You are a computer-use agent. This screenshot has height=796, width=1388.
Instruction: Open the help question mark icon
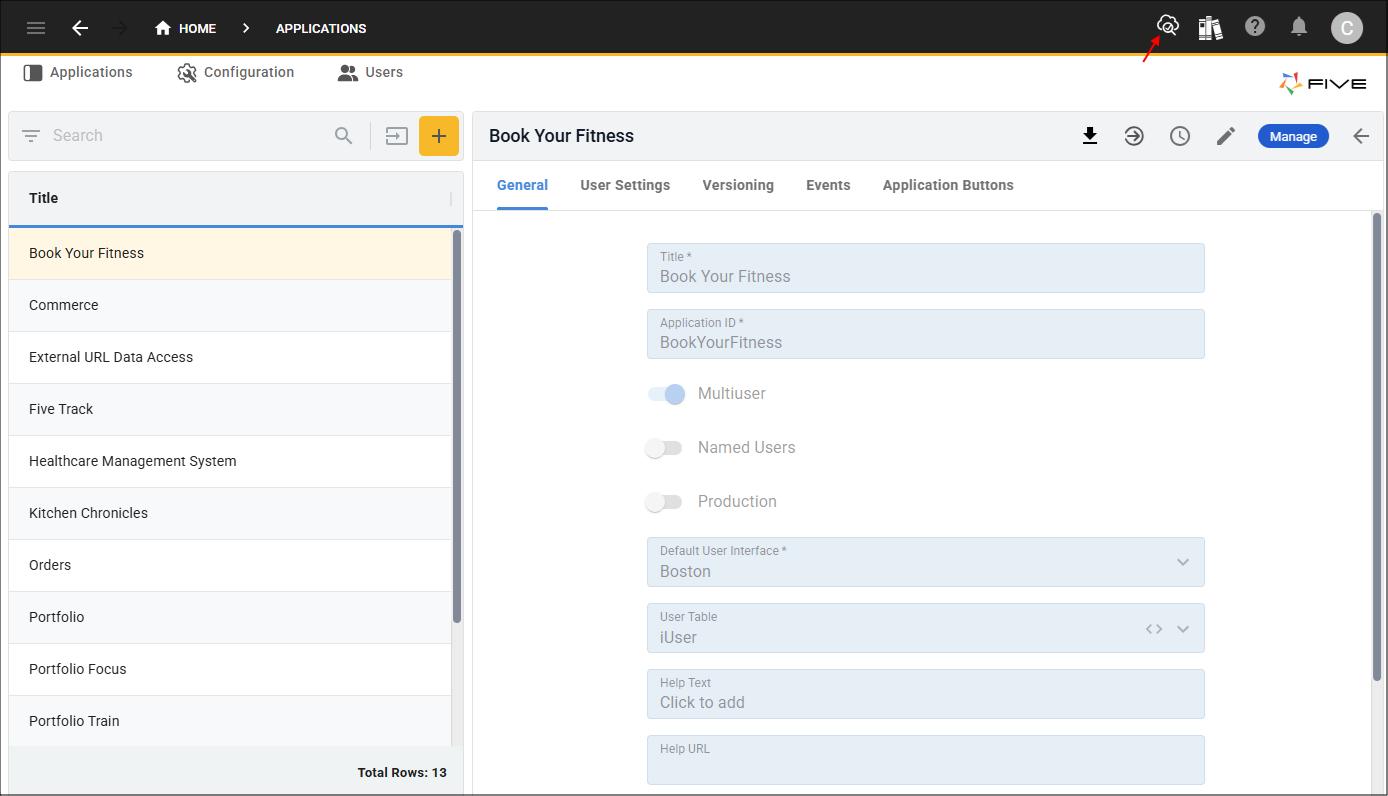[1255, 27]
